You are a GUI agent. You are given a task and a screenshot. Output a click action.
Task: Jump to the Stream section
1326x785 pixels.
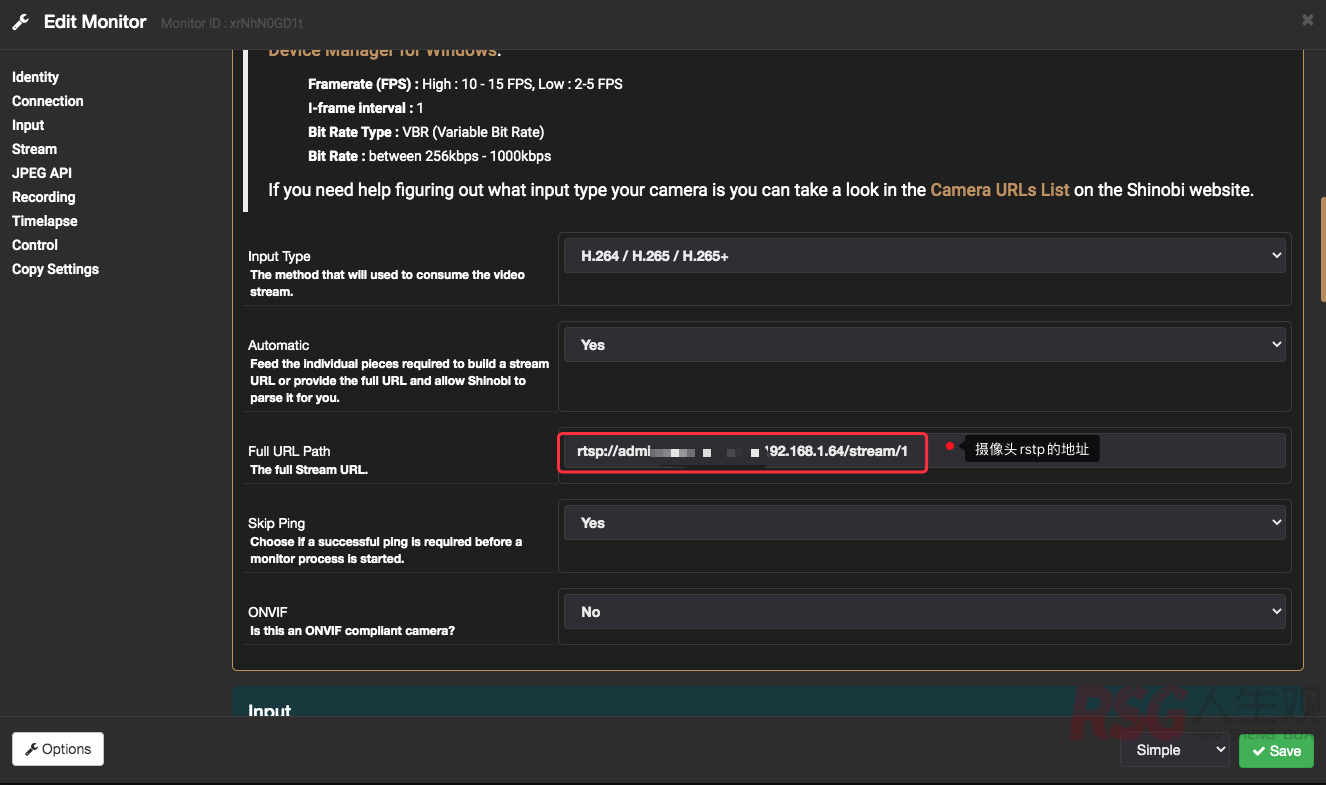pos(34,149)
